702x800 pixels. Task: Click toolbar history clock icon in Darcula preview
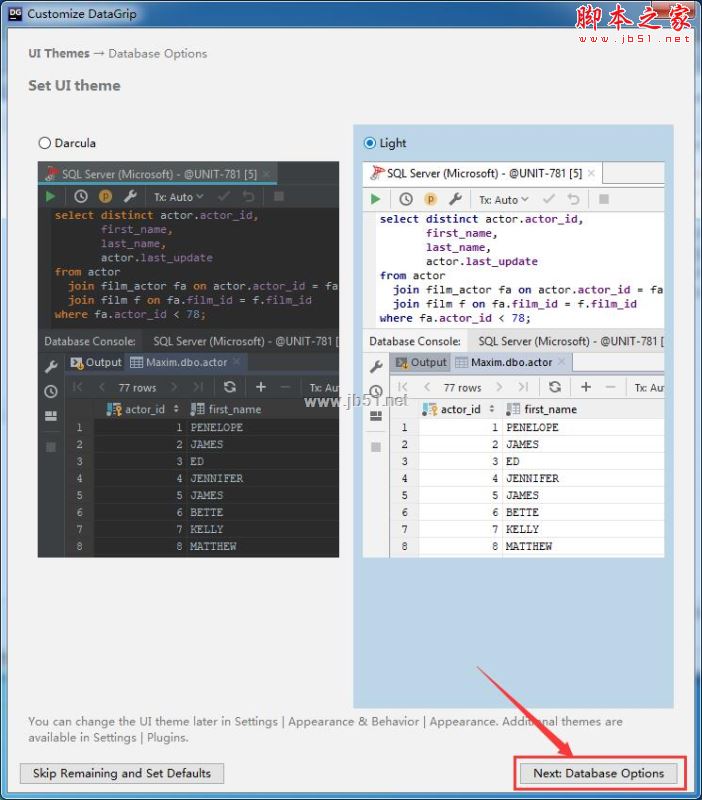(x=81, y=196)
